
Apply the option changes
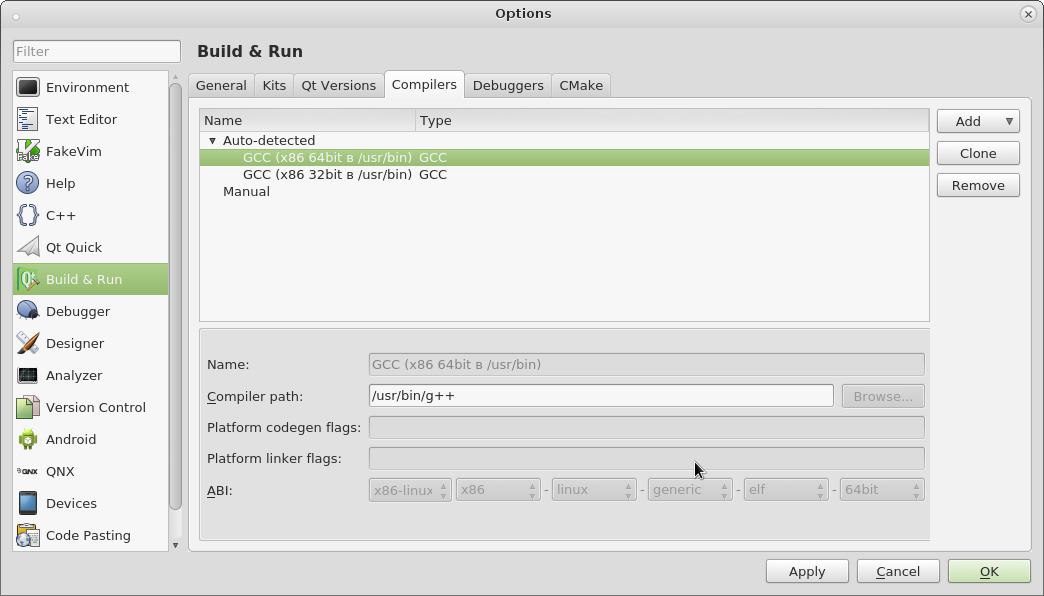(807, 571)
